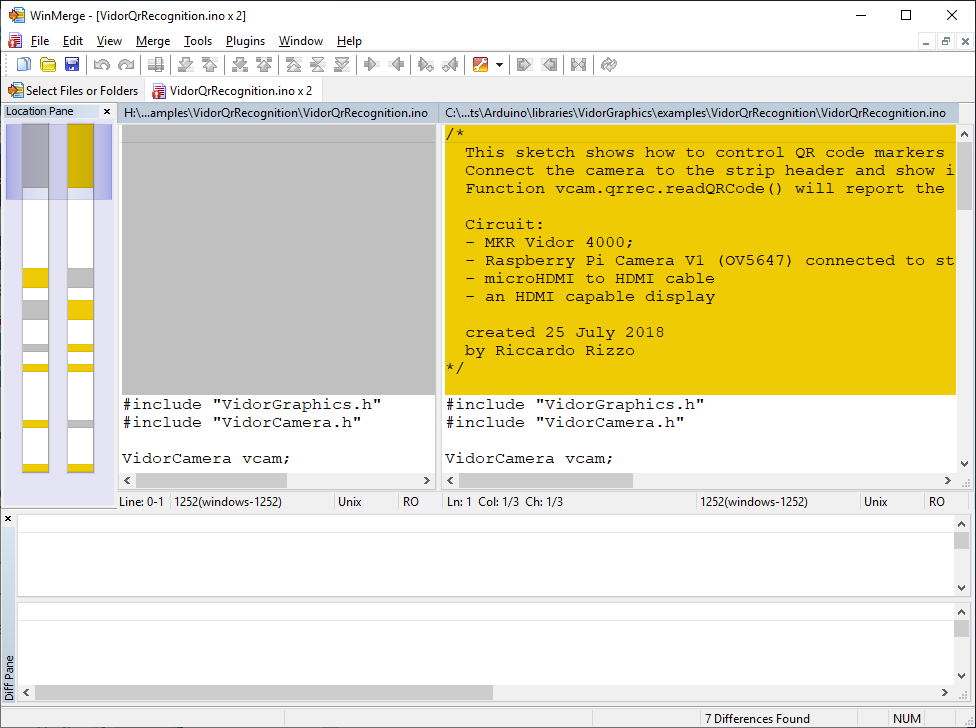The height and width of the screenshot is (728, 976).
Task: Save the file with the floppy disk icon
Action: click(72, 65)
